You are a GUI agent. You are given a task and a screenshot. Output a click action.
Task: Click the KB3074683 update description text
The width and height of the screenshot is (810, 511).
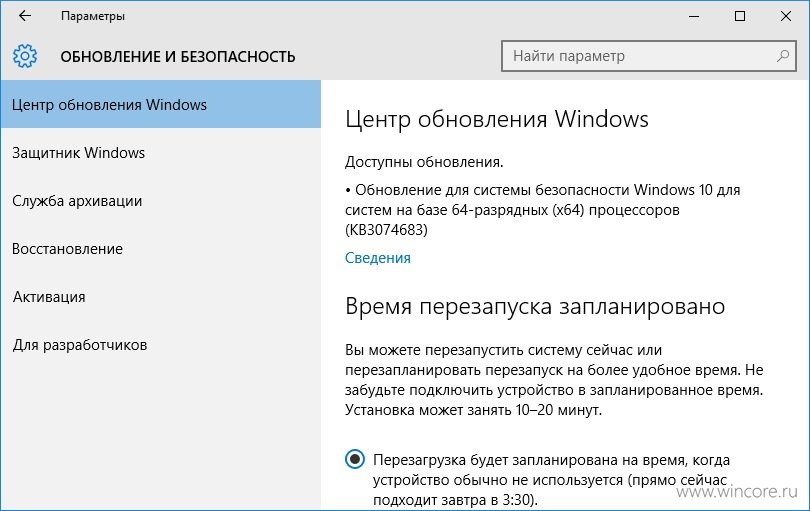[x=542, y=210]
